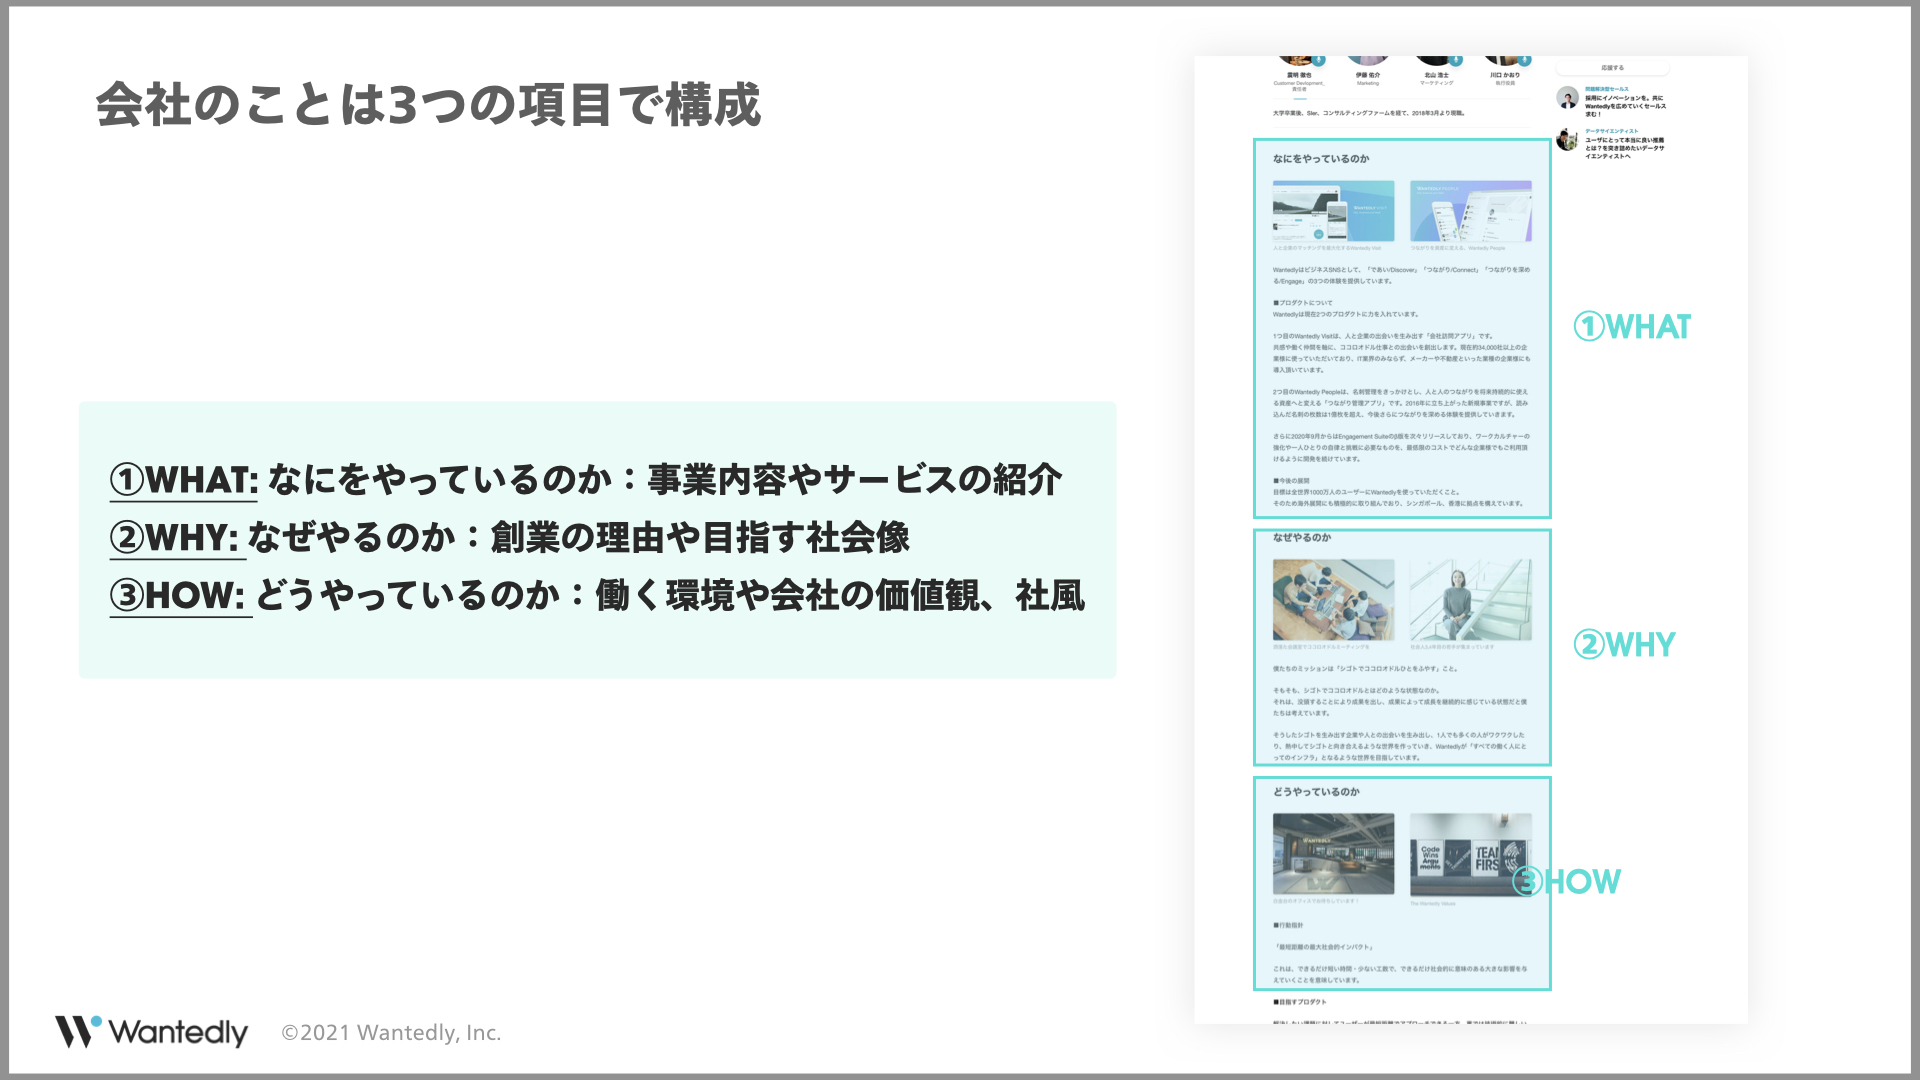Image resolution: width=1920 pixels, height=1080 pixels.
Task: Click the team meeting photo thumbnail
Action: [1333, 599]
